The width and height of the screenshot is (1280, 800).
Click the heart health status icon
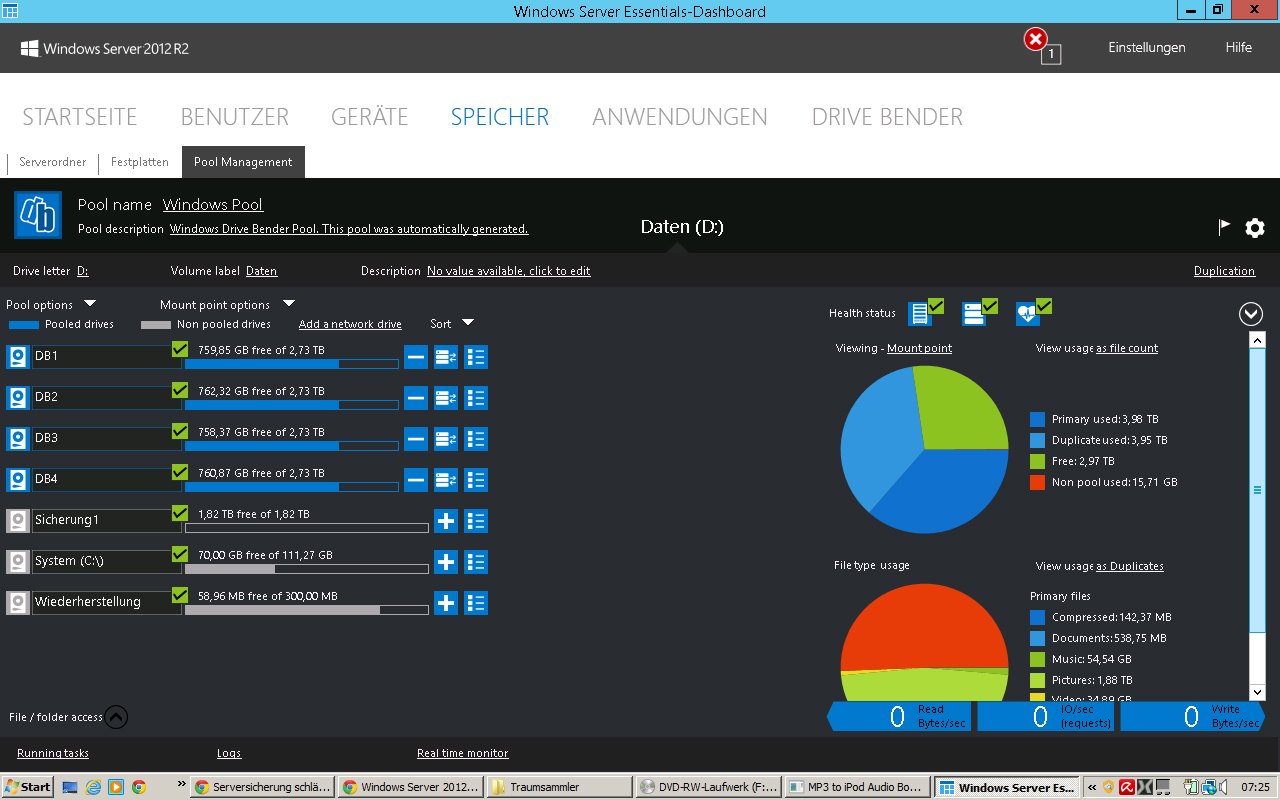pyautogui.click(x=1028, y=314)
